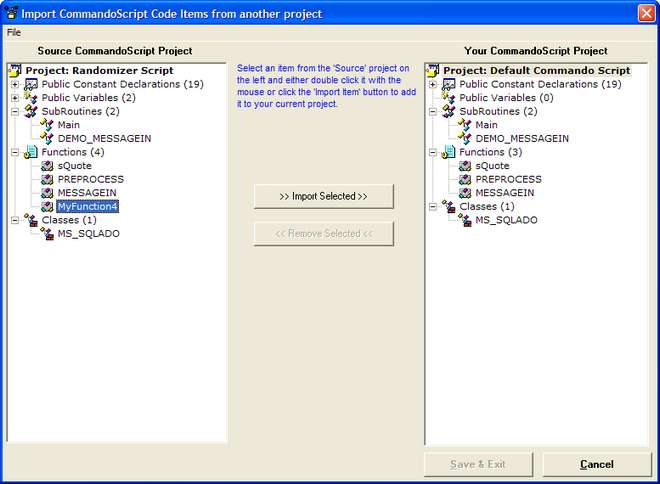Click the Functions (4) folder icon
The height and width of the screenshot is (484, 660).
click(31, 152)
